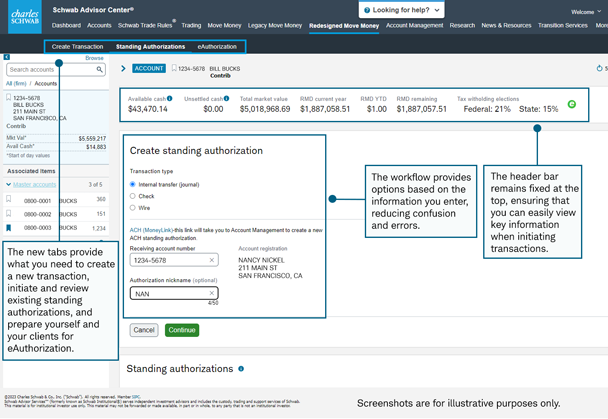Select Check transaction type
The width and height of the screenshot is (608, 419).
pyautogui.click(x=133, y=196)
